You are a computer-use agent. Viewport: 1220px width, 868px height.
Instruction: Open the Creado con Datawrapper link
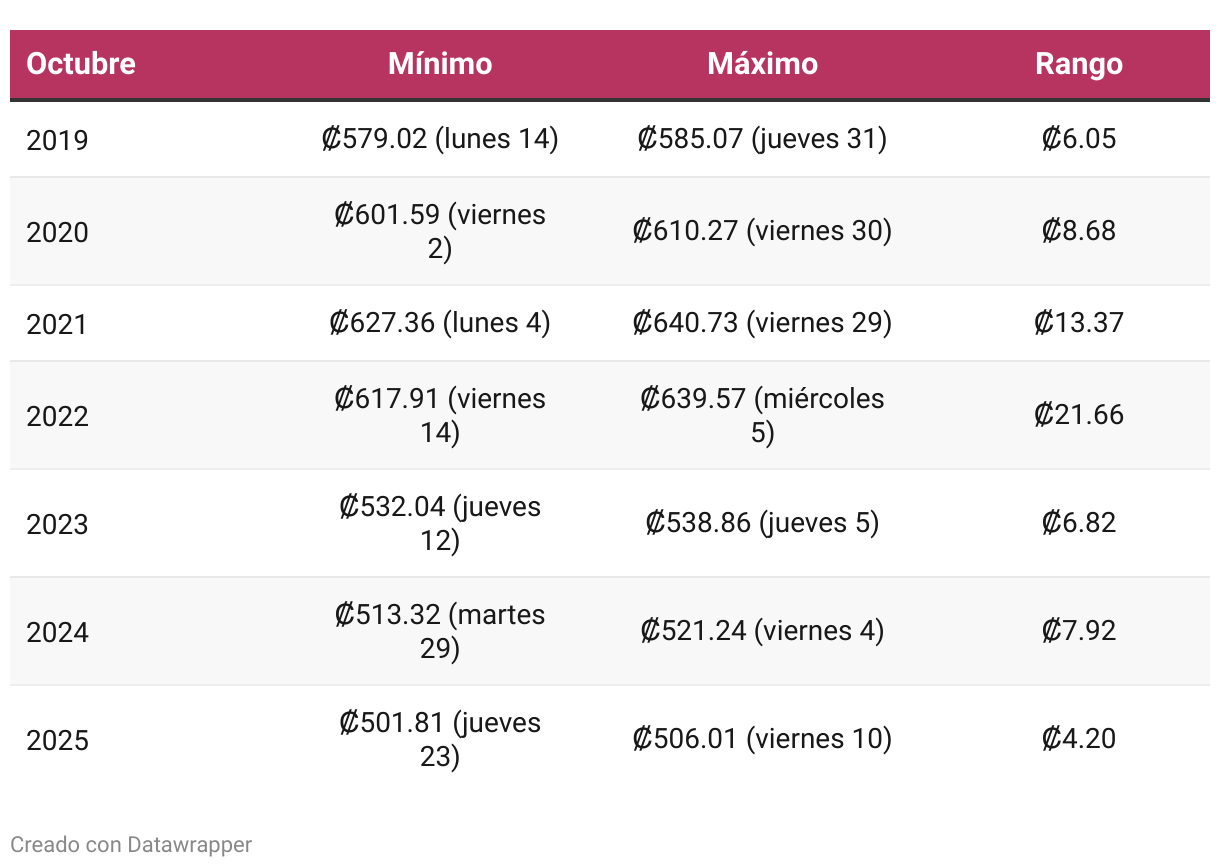pyautogui.click(x=131, y=844)
